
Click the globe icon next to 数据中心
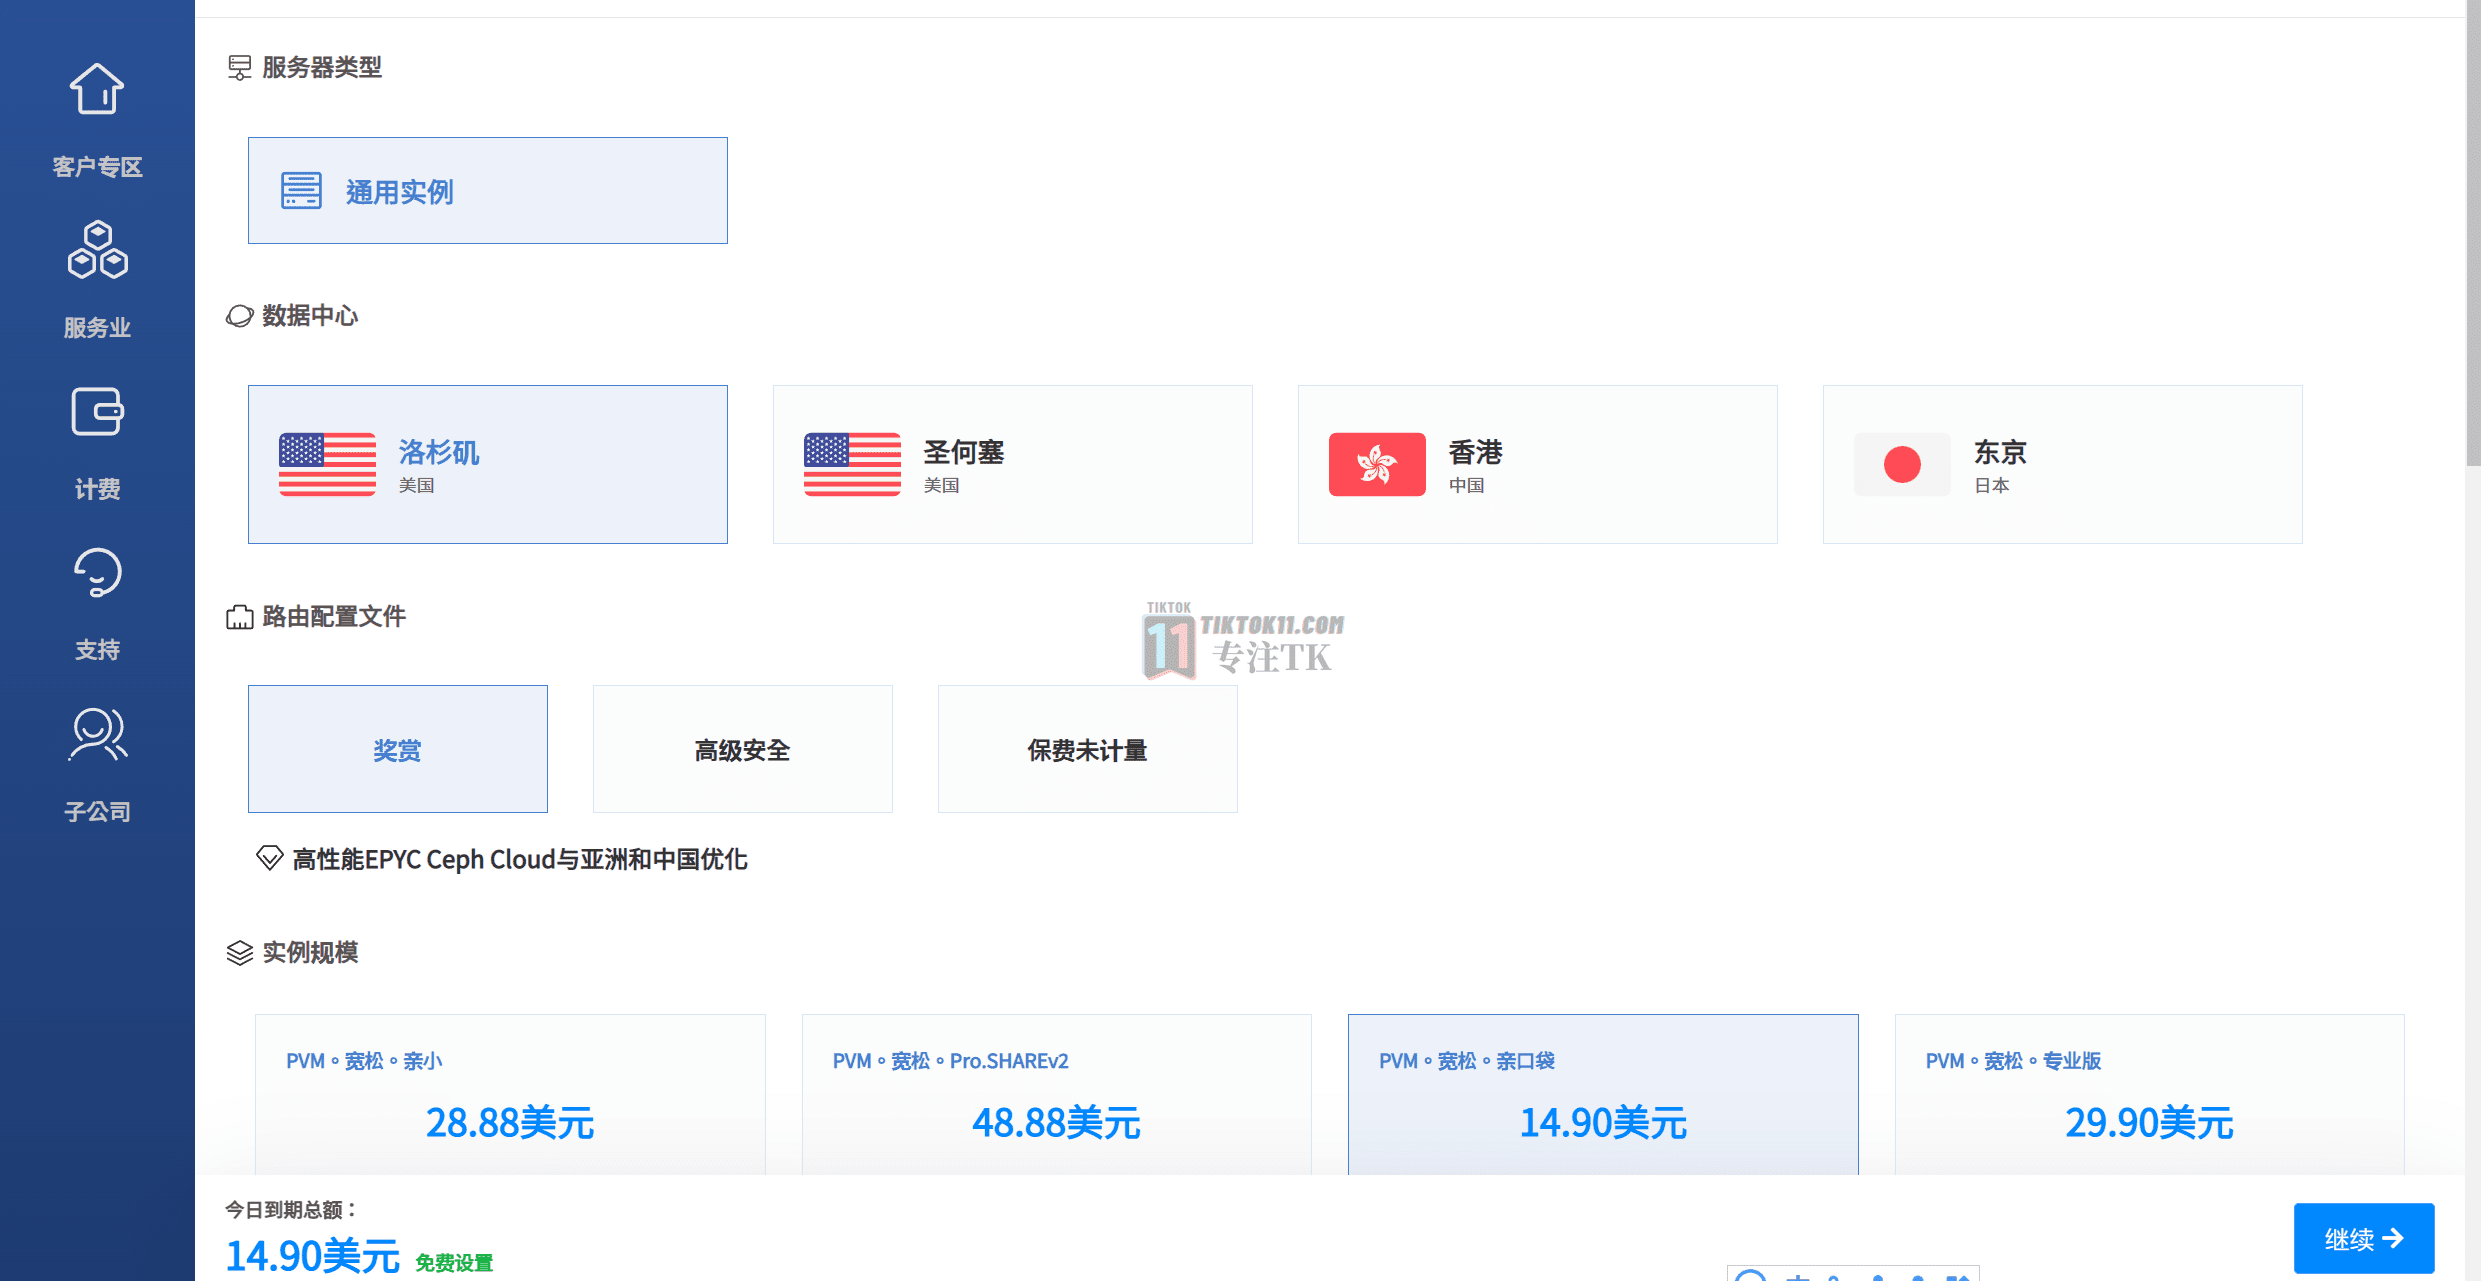coord(238,314)
